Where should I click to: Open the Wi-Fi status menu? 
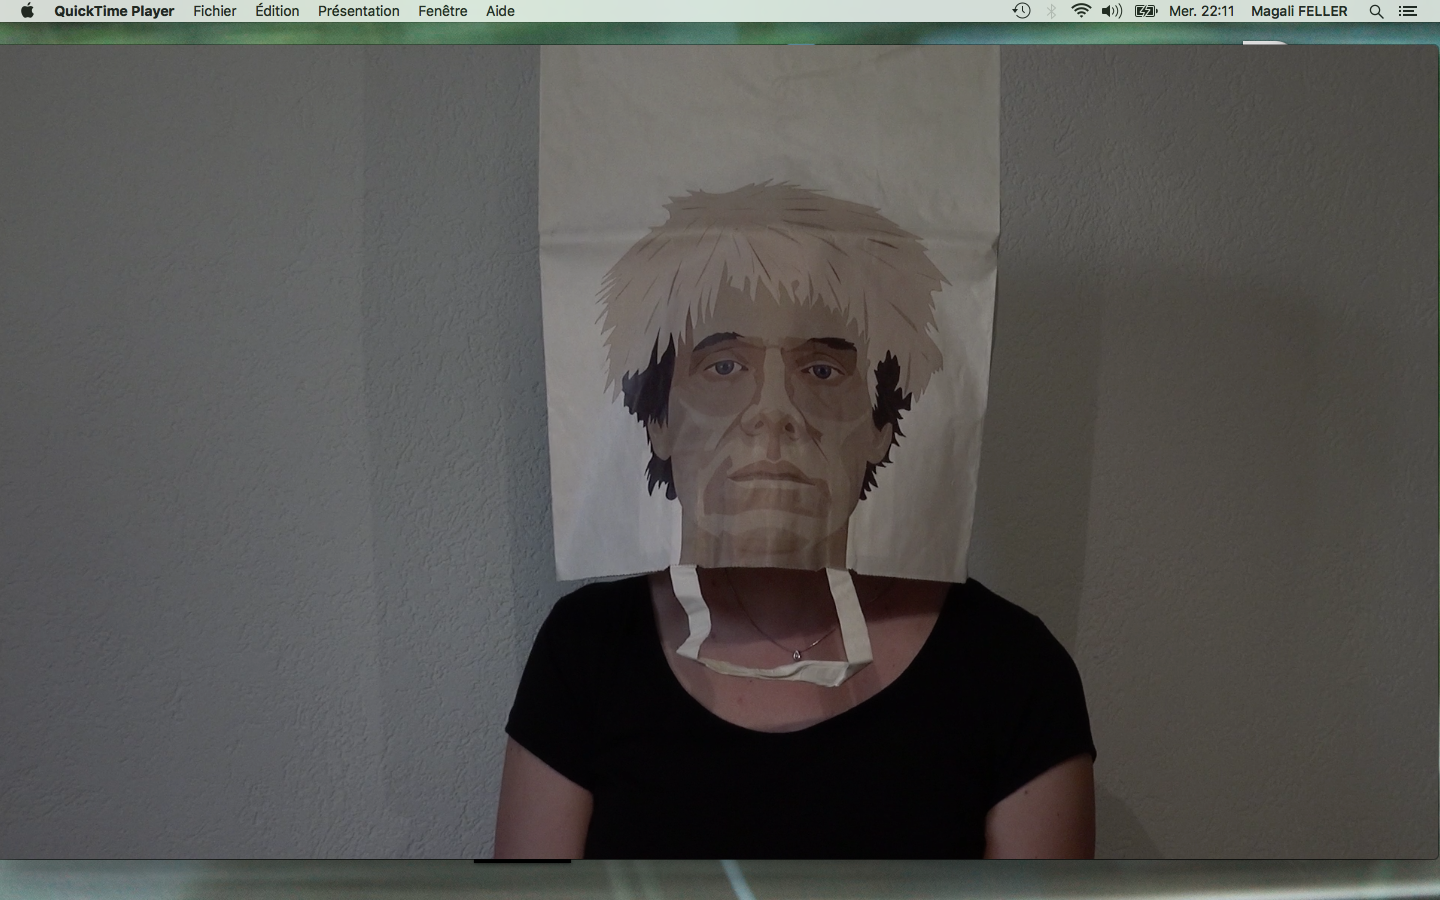(1081, 11)
